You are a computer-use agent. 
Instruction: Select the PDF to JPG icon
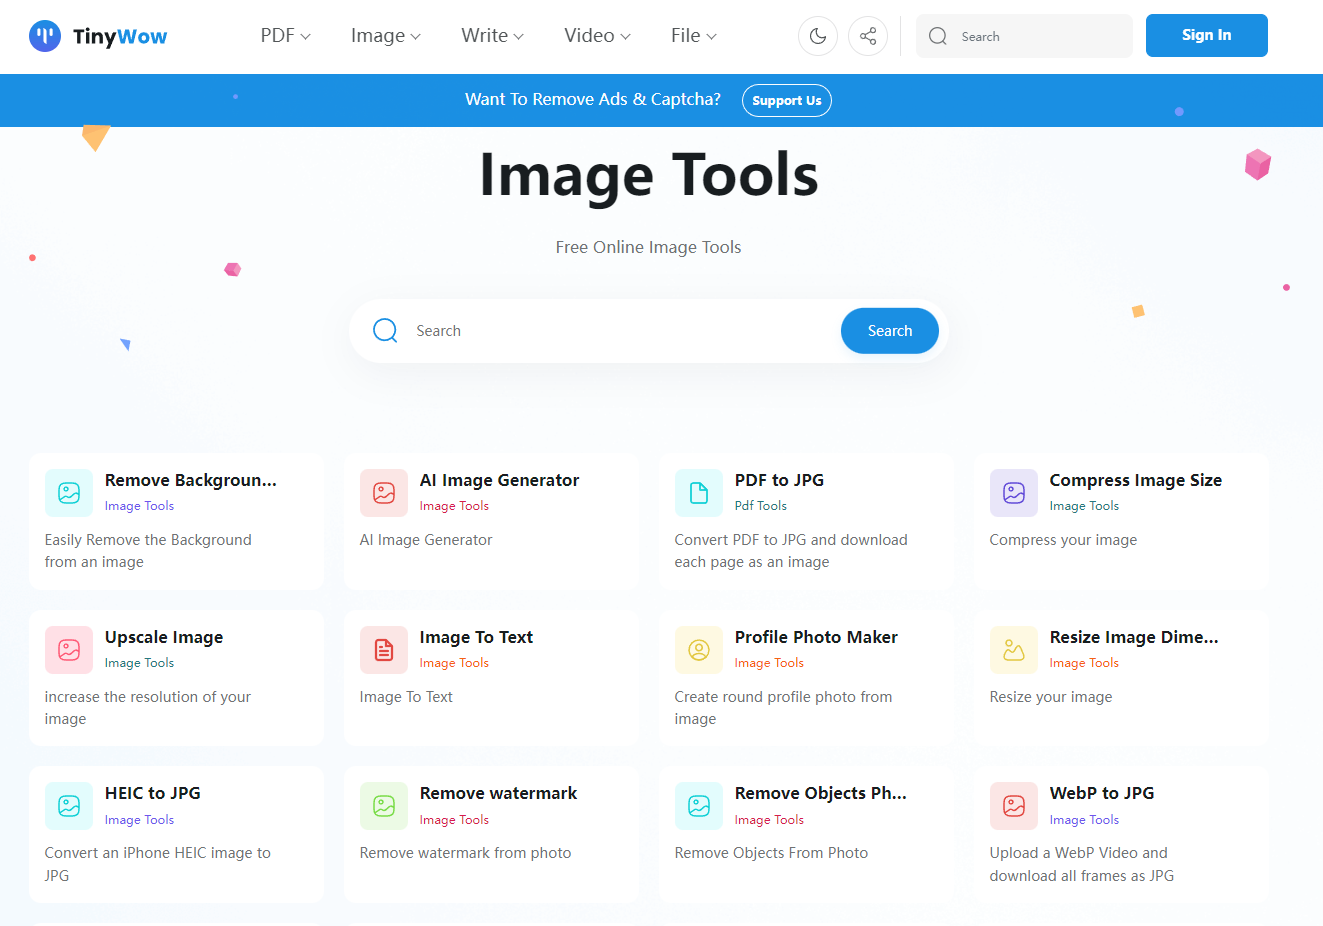click(x=699, y=493)
